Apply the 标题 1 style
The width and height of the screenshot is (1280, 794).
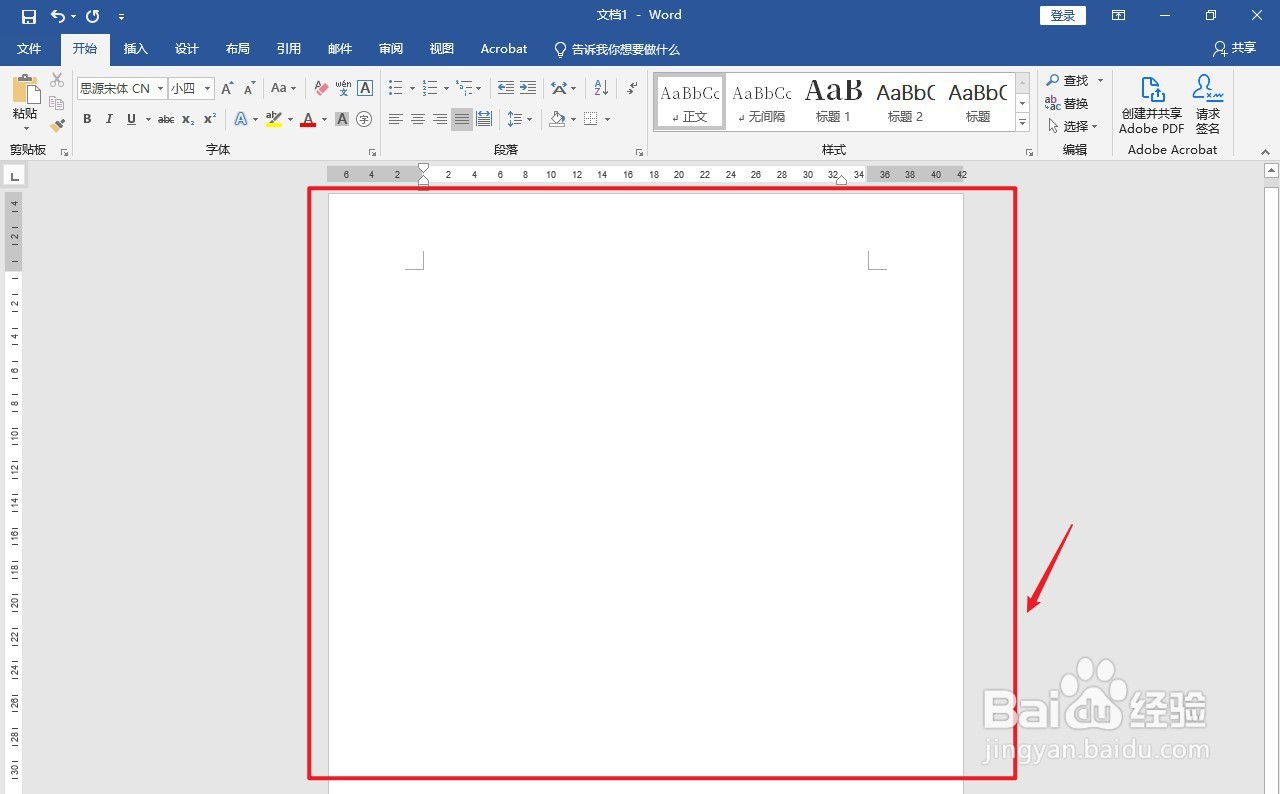834,102
